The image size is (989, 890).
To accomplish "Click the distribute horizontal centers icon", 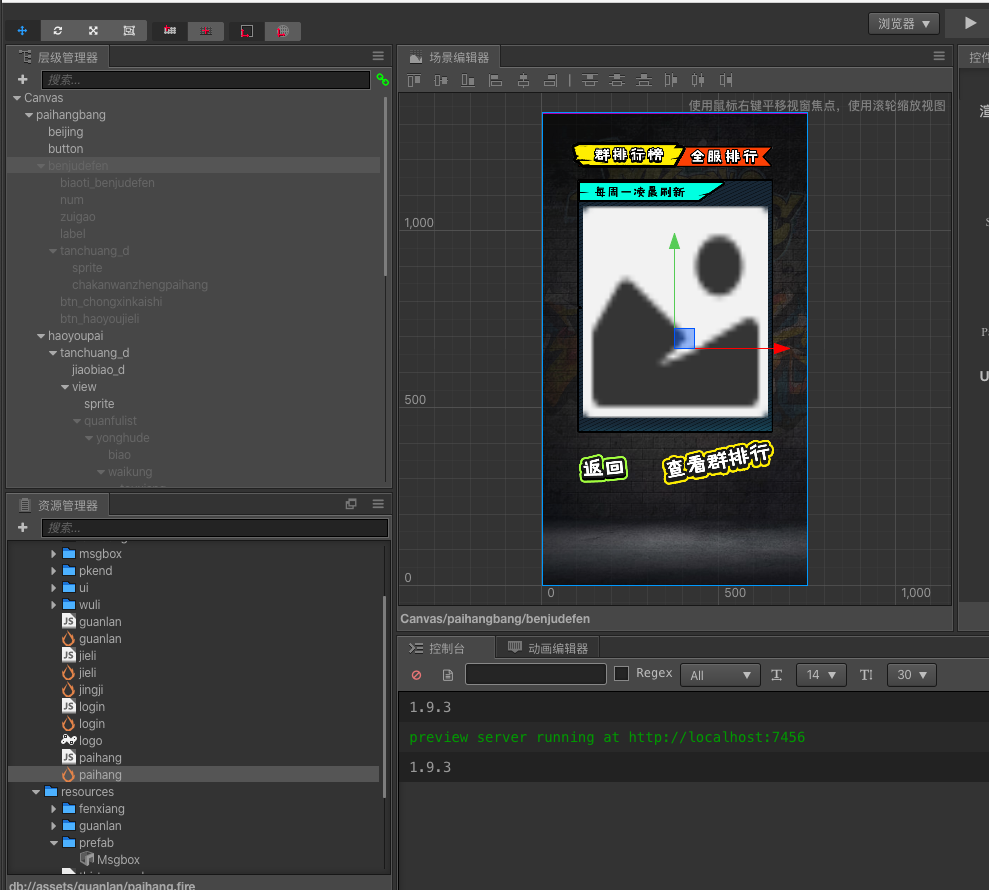I will point(698,80).
